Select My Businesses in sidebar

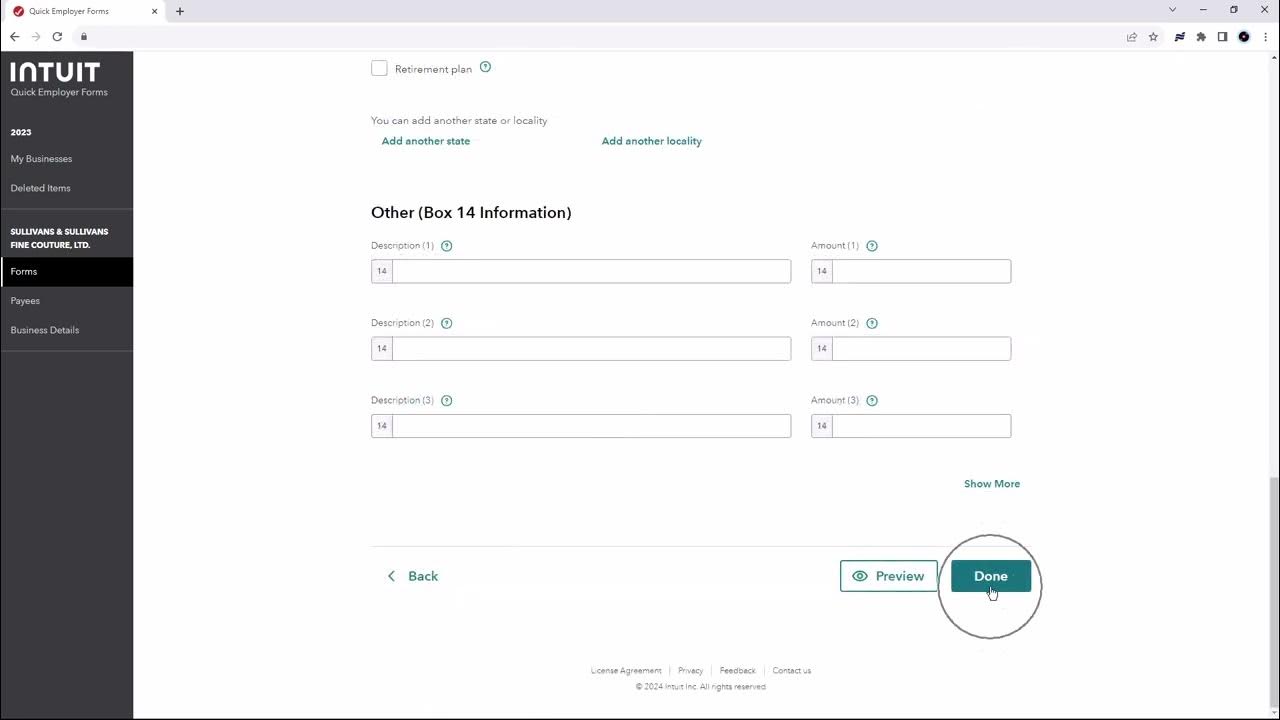(x=41, y=159)
